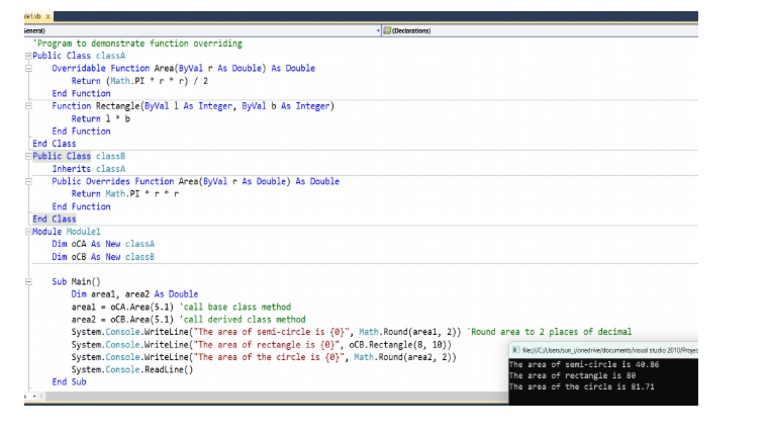Select the open .vb file tab
Image resolution: width=768 pixels, height=433 pixels.
[x=32, y=17]
